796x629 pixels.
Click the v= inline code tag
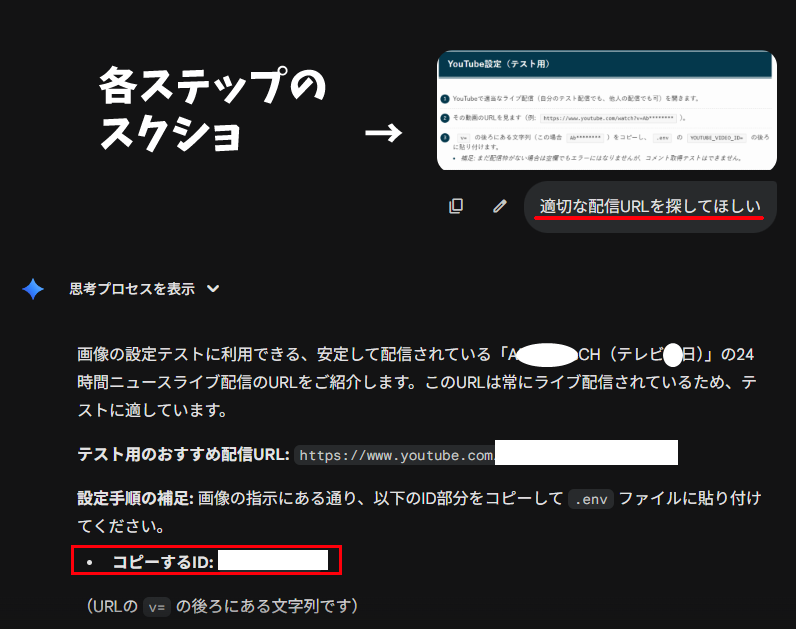pyautogui.click(x=156, y=606)
